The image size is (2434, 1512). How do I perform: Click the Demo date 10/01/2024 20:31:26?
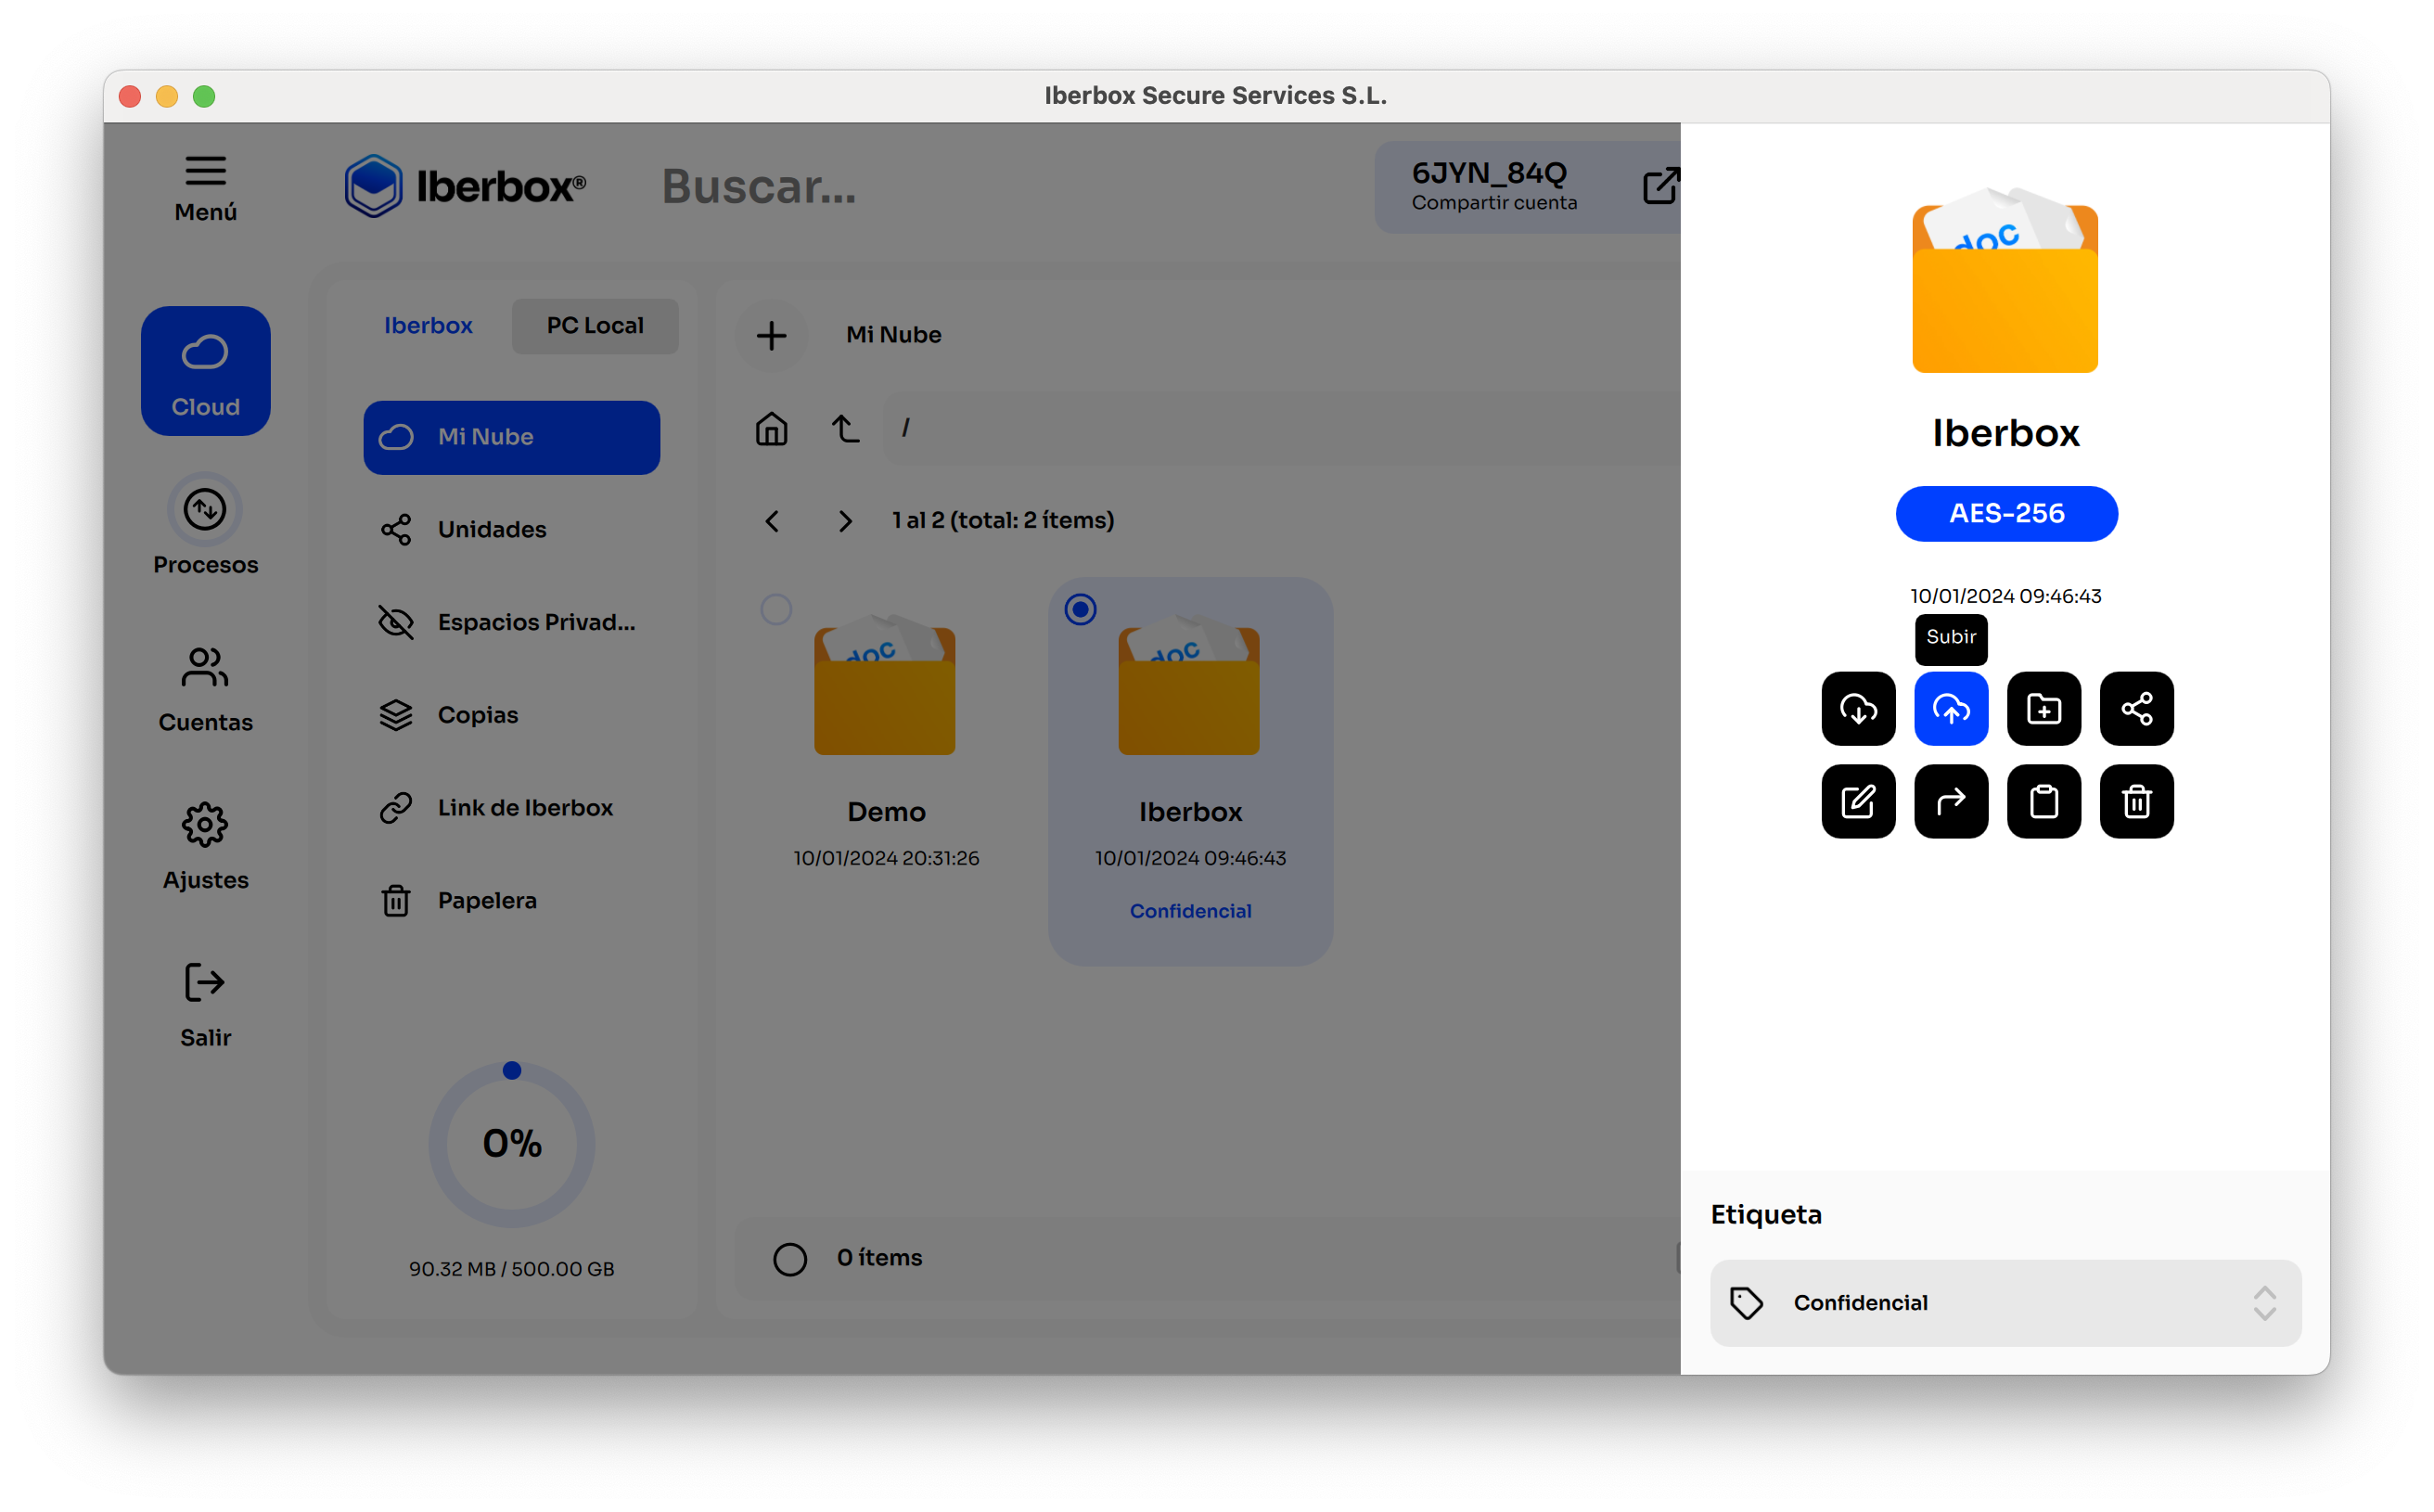886,859
